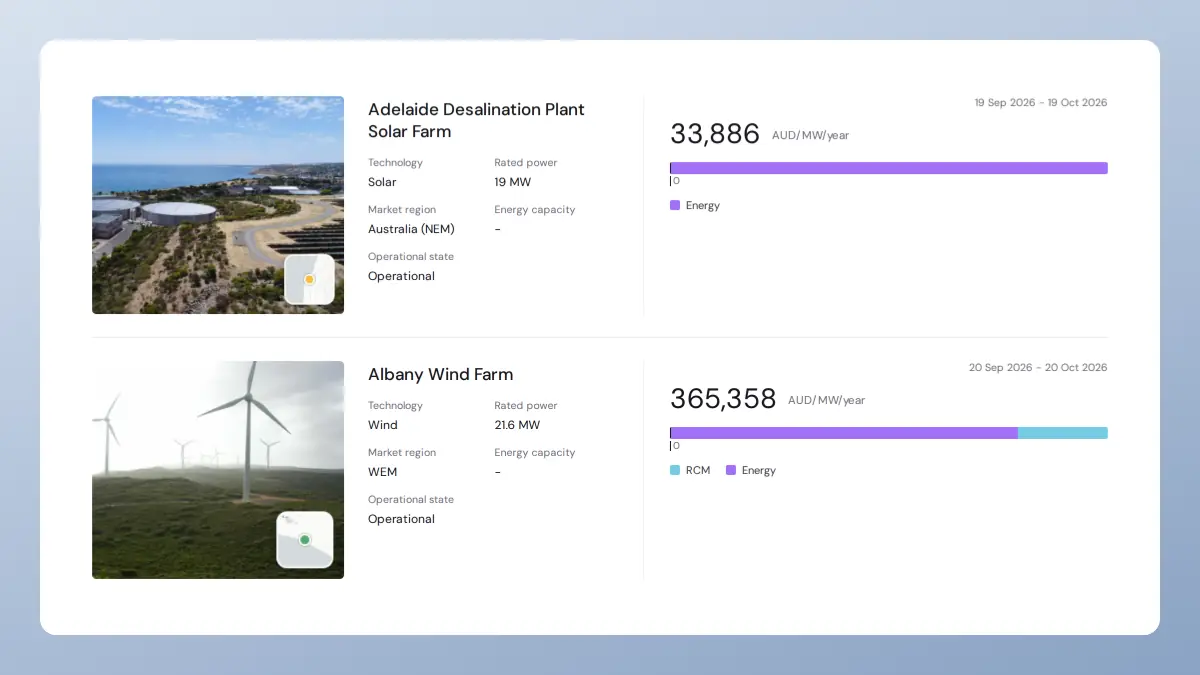This screenshot has width=1200, height=675.
Task: Click the Energy legend swatch under Adelaide bar
Action: coord(675,205)
